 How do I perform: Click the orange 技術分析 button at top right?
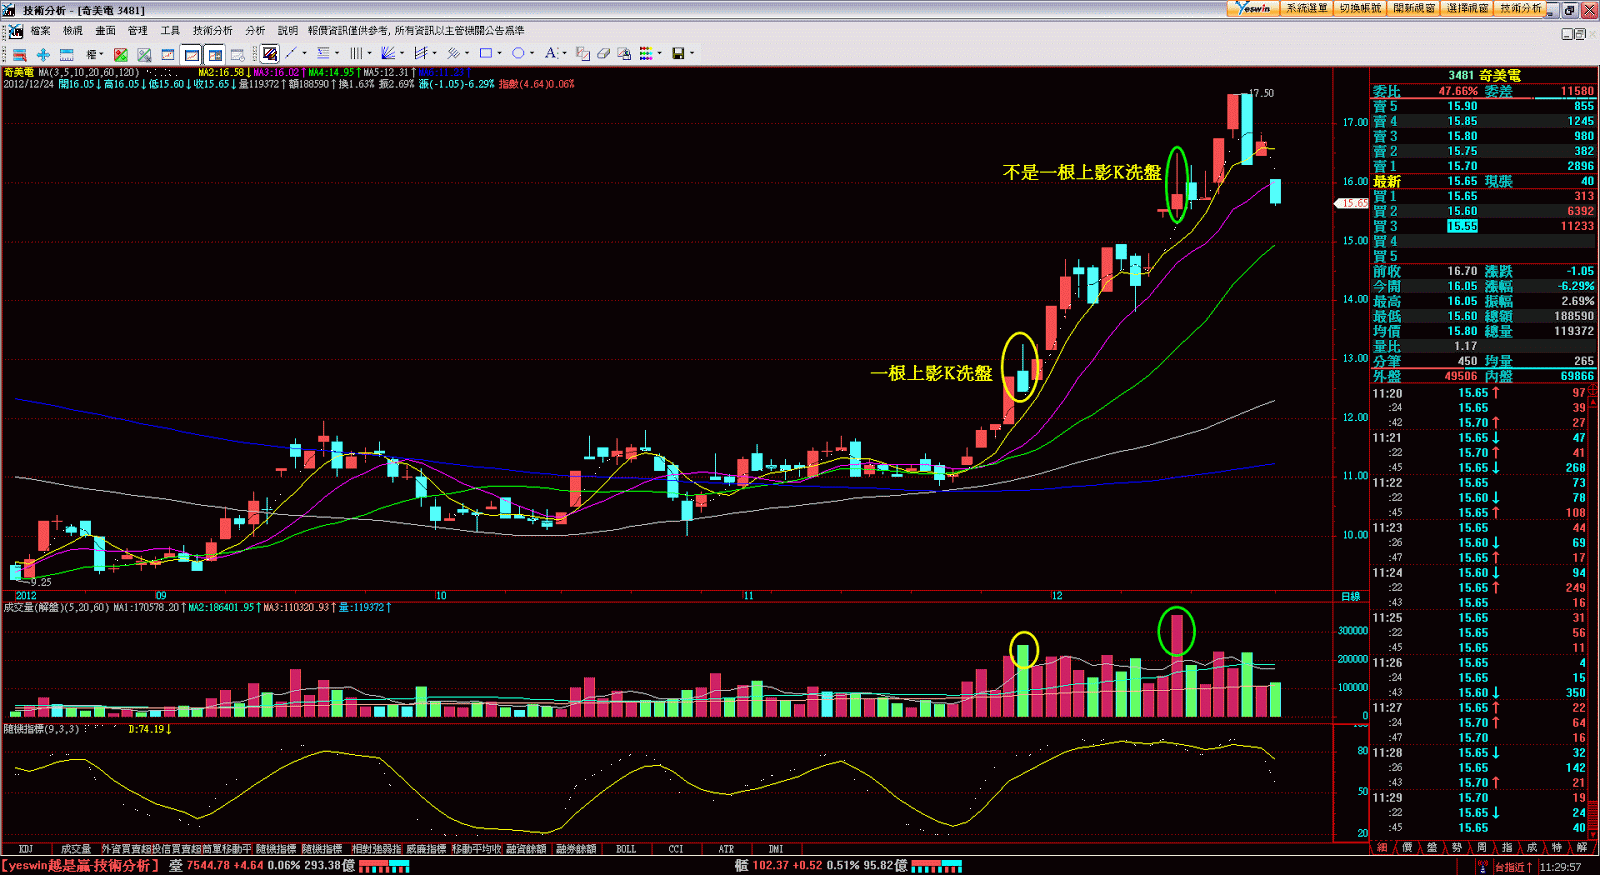pyautogui.click(x=1521, y=8)
